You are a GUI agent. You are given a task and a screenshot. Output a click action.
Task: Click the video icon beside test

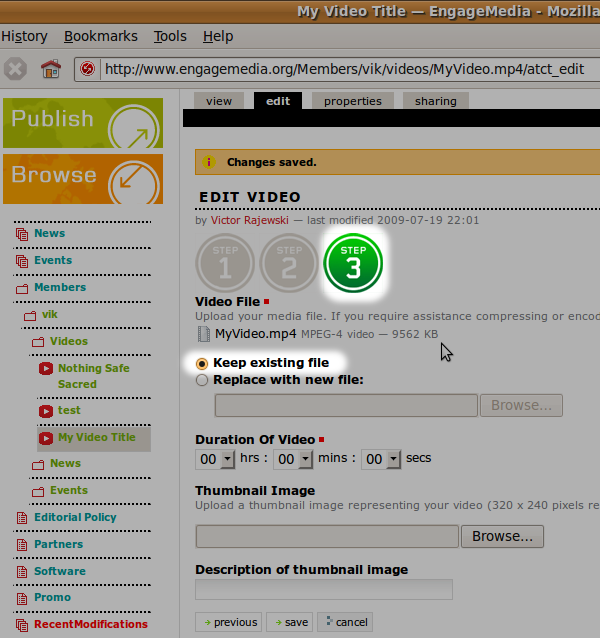(x=46, y=411)
